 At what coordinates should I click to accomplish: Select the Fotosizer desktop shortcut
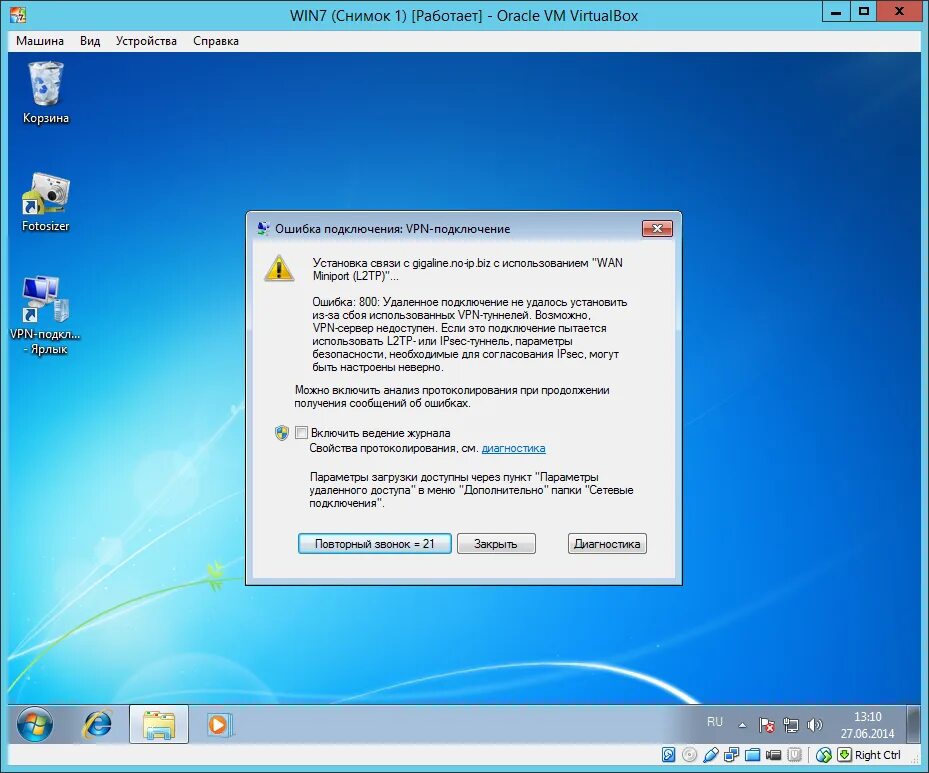[46, 202]
